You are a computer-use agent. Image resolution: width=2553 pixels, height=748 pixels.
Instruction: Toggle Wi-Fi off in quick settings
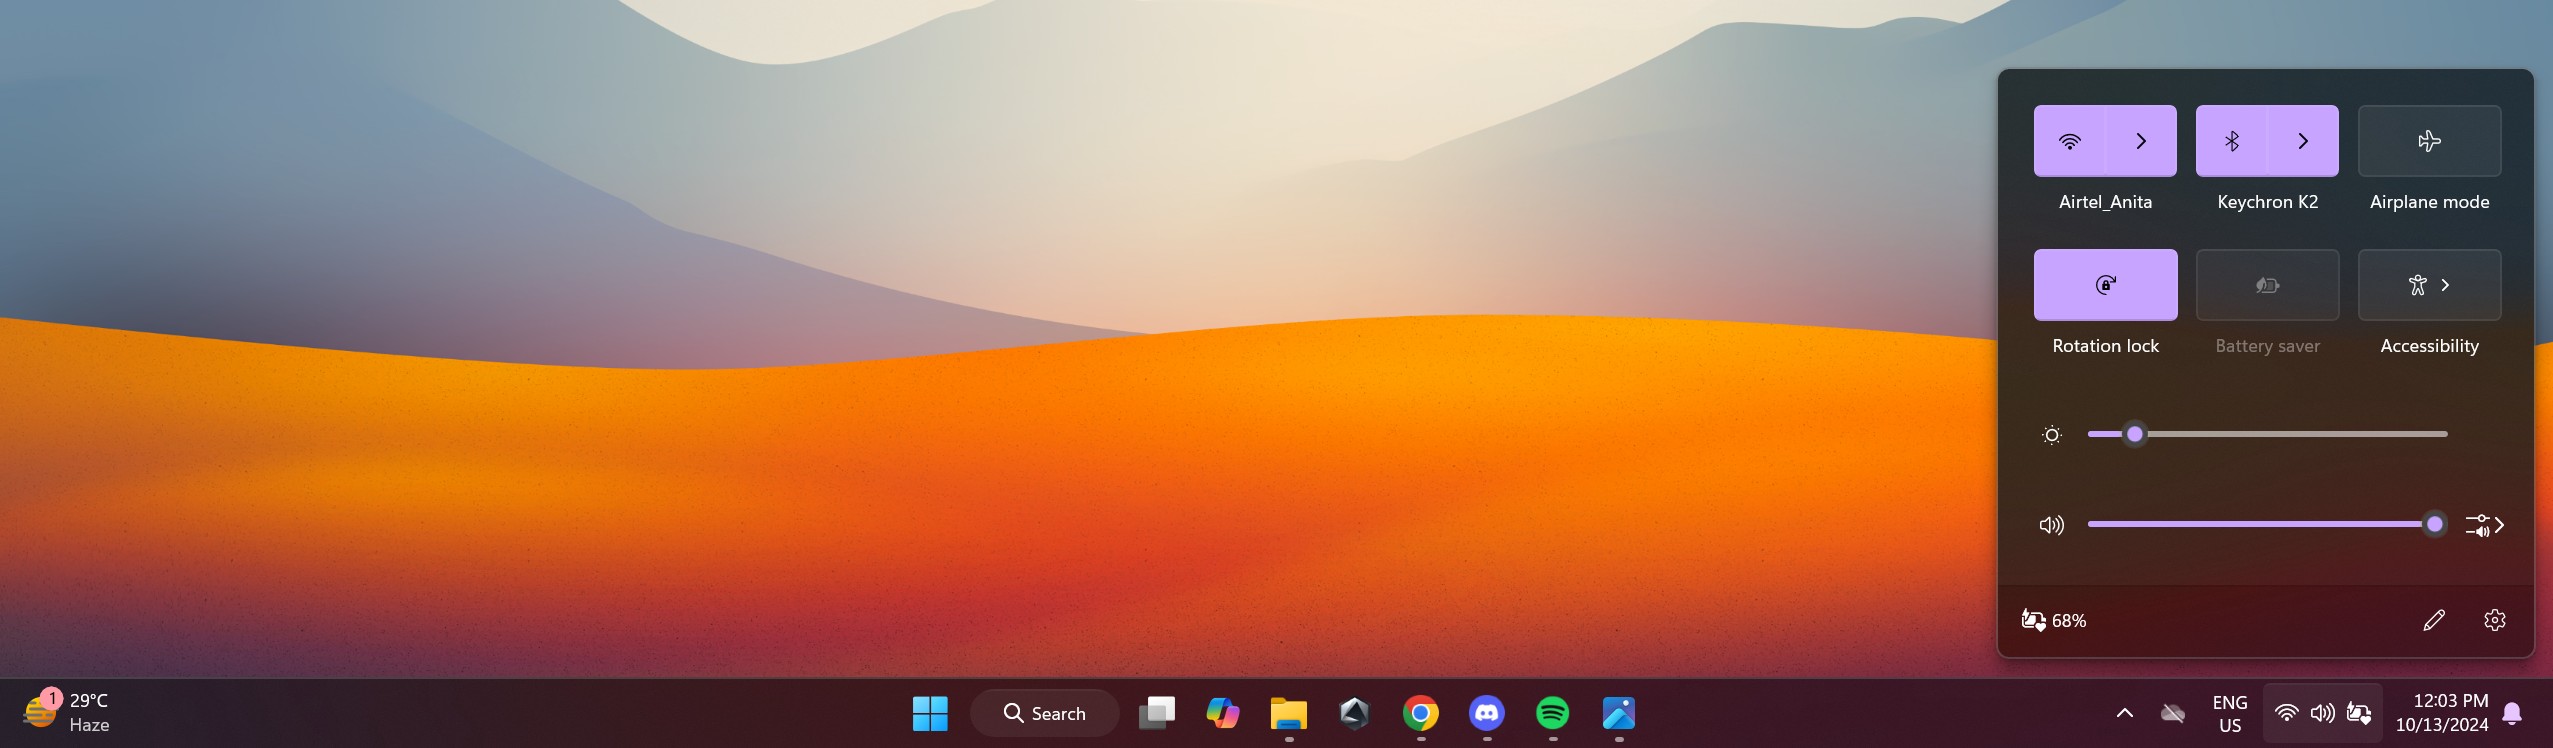pyautogui.click(x=2069, y=141)
